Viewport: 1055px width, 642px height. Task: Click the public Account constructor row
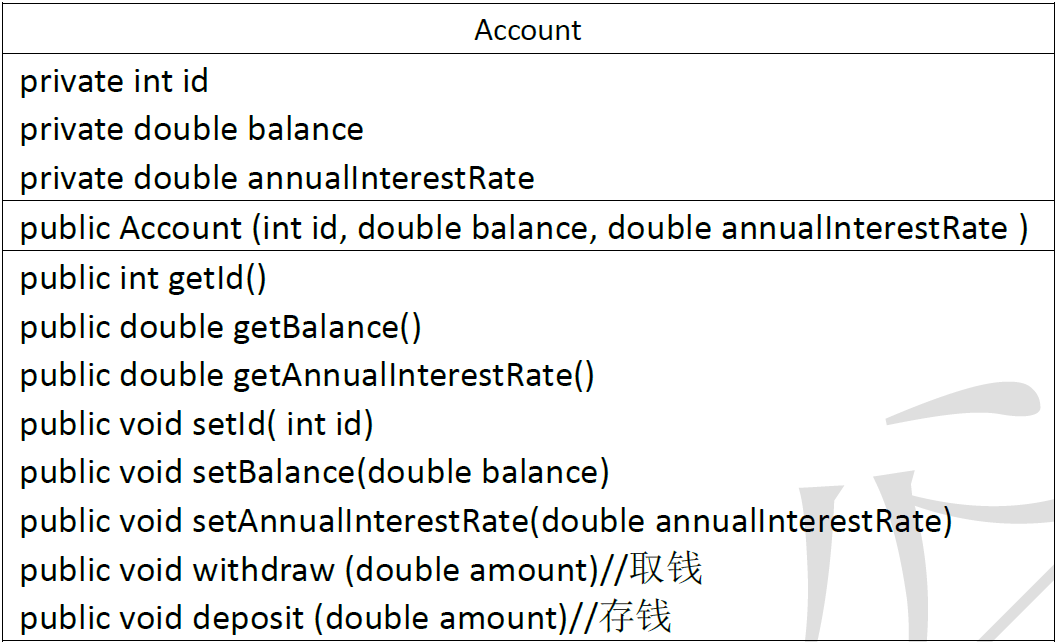pyautogui.click(x=523, y=228)
